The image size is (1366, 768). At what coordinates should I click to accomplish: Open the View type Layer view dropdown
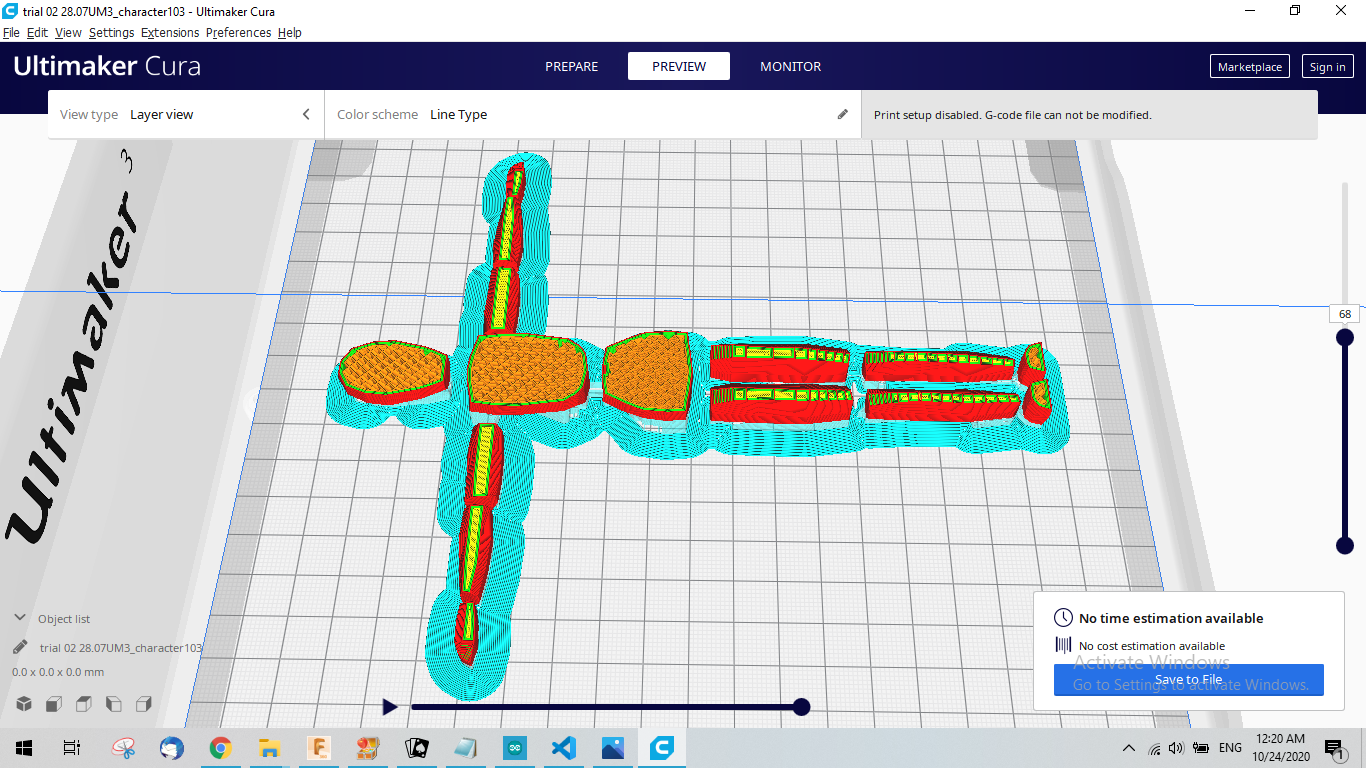(185, 114)
